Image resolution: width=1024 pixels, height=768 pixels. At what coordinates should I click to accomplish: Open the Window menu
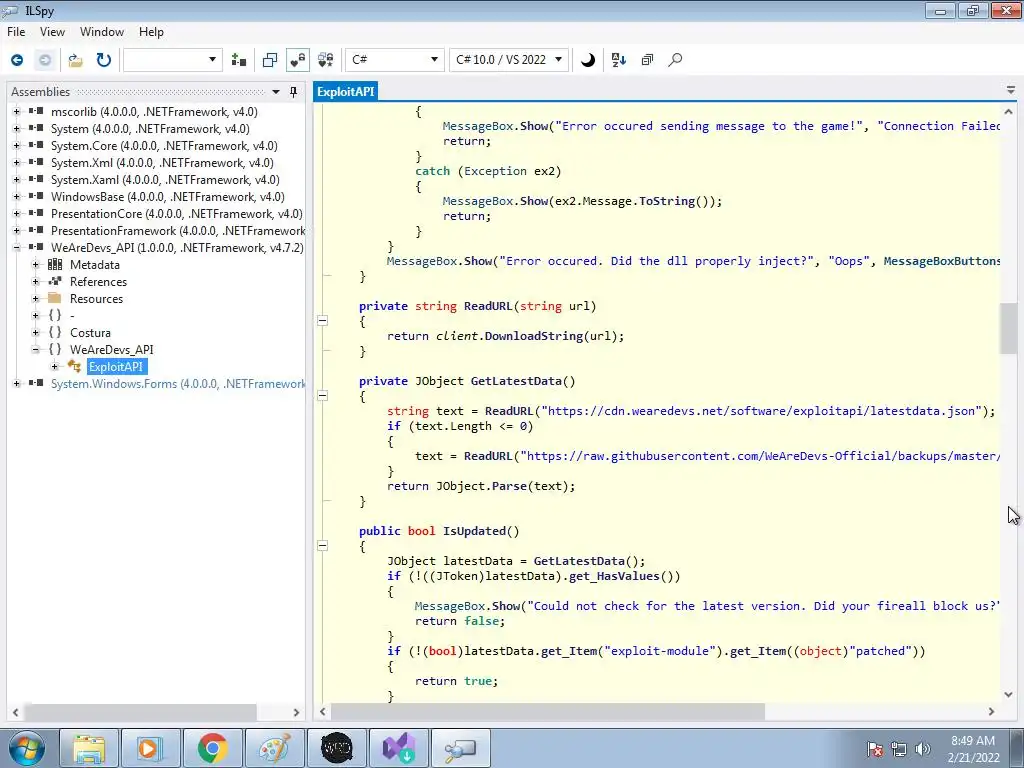pyautogui.click(x=102, y=32)
